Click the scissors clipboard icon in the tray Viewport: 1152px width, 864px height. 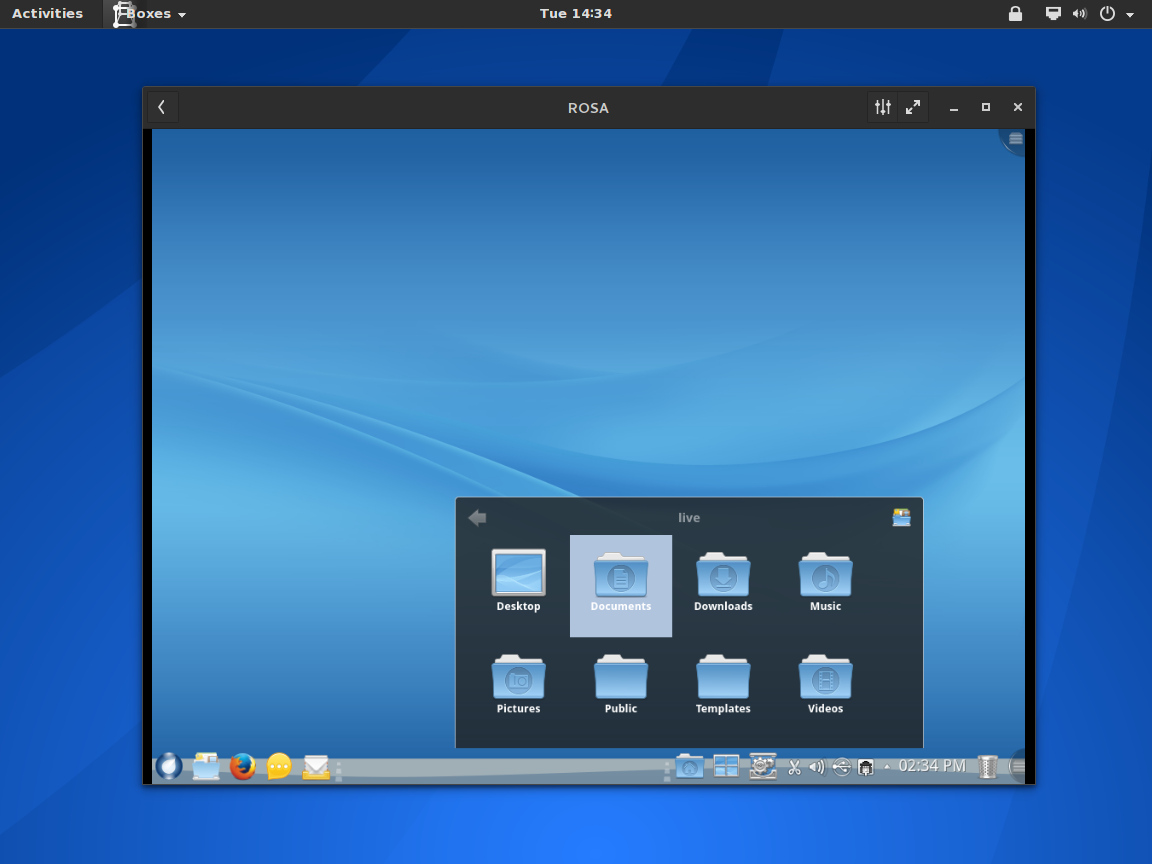[795, 766]
